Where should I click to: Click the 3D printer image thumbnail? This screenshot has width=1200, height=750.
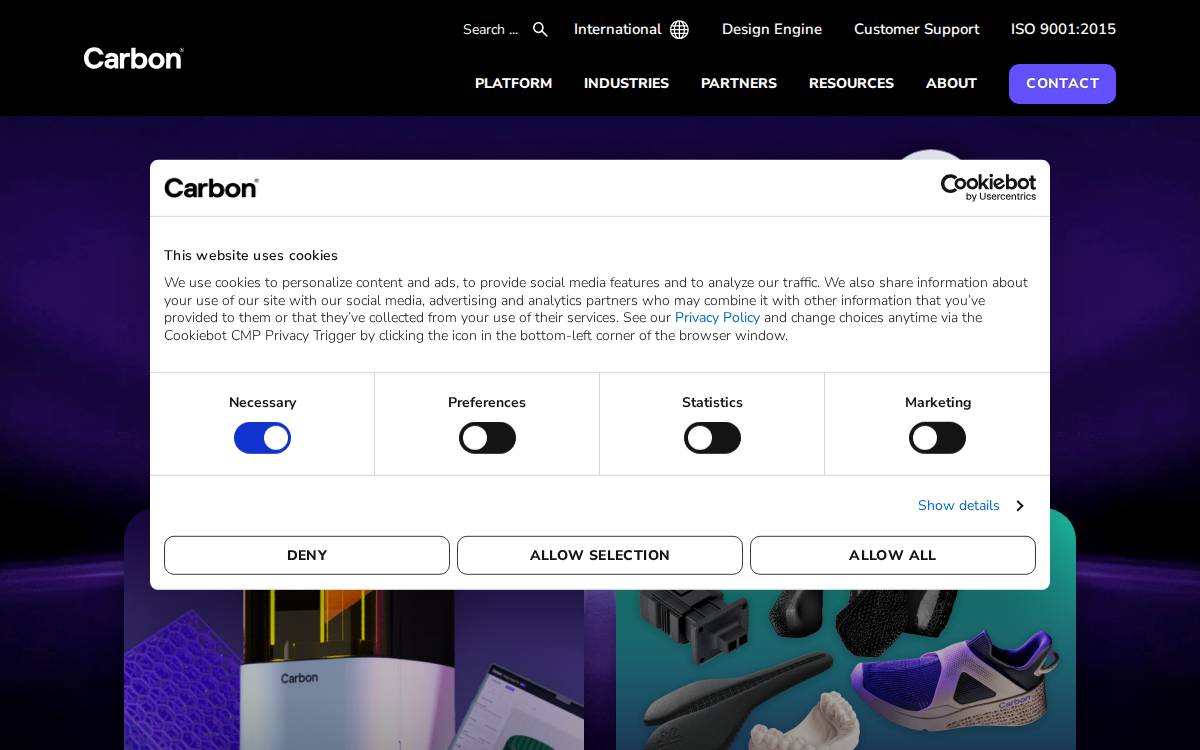pyautogui.click(x=354, y=669)
